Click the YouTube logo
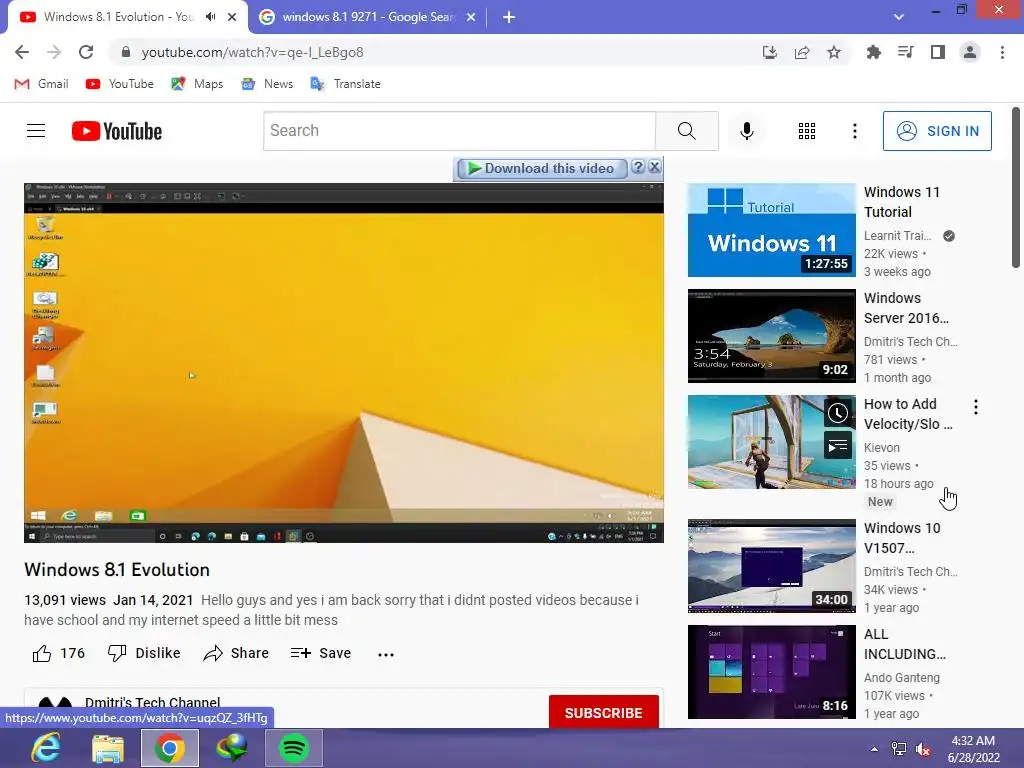The width and height of the screenshot is (1024, 768). coord(117,131)
